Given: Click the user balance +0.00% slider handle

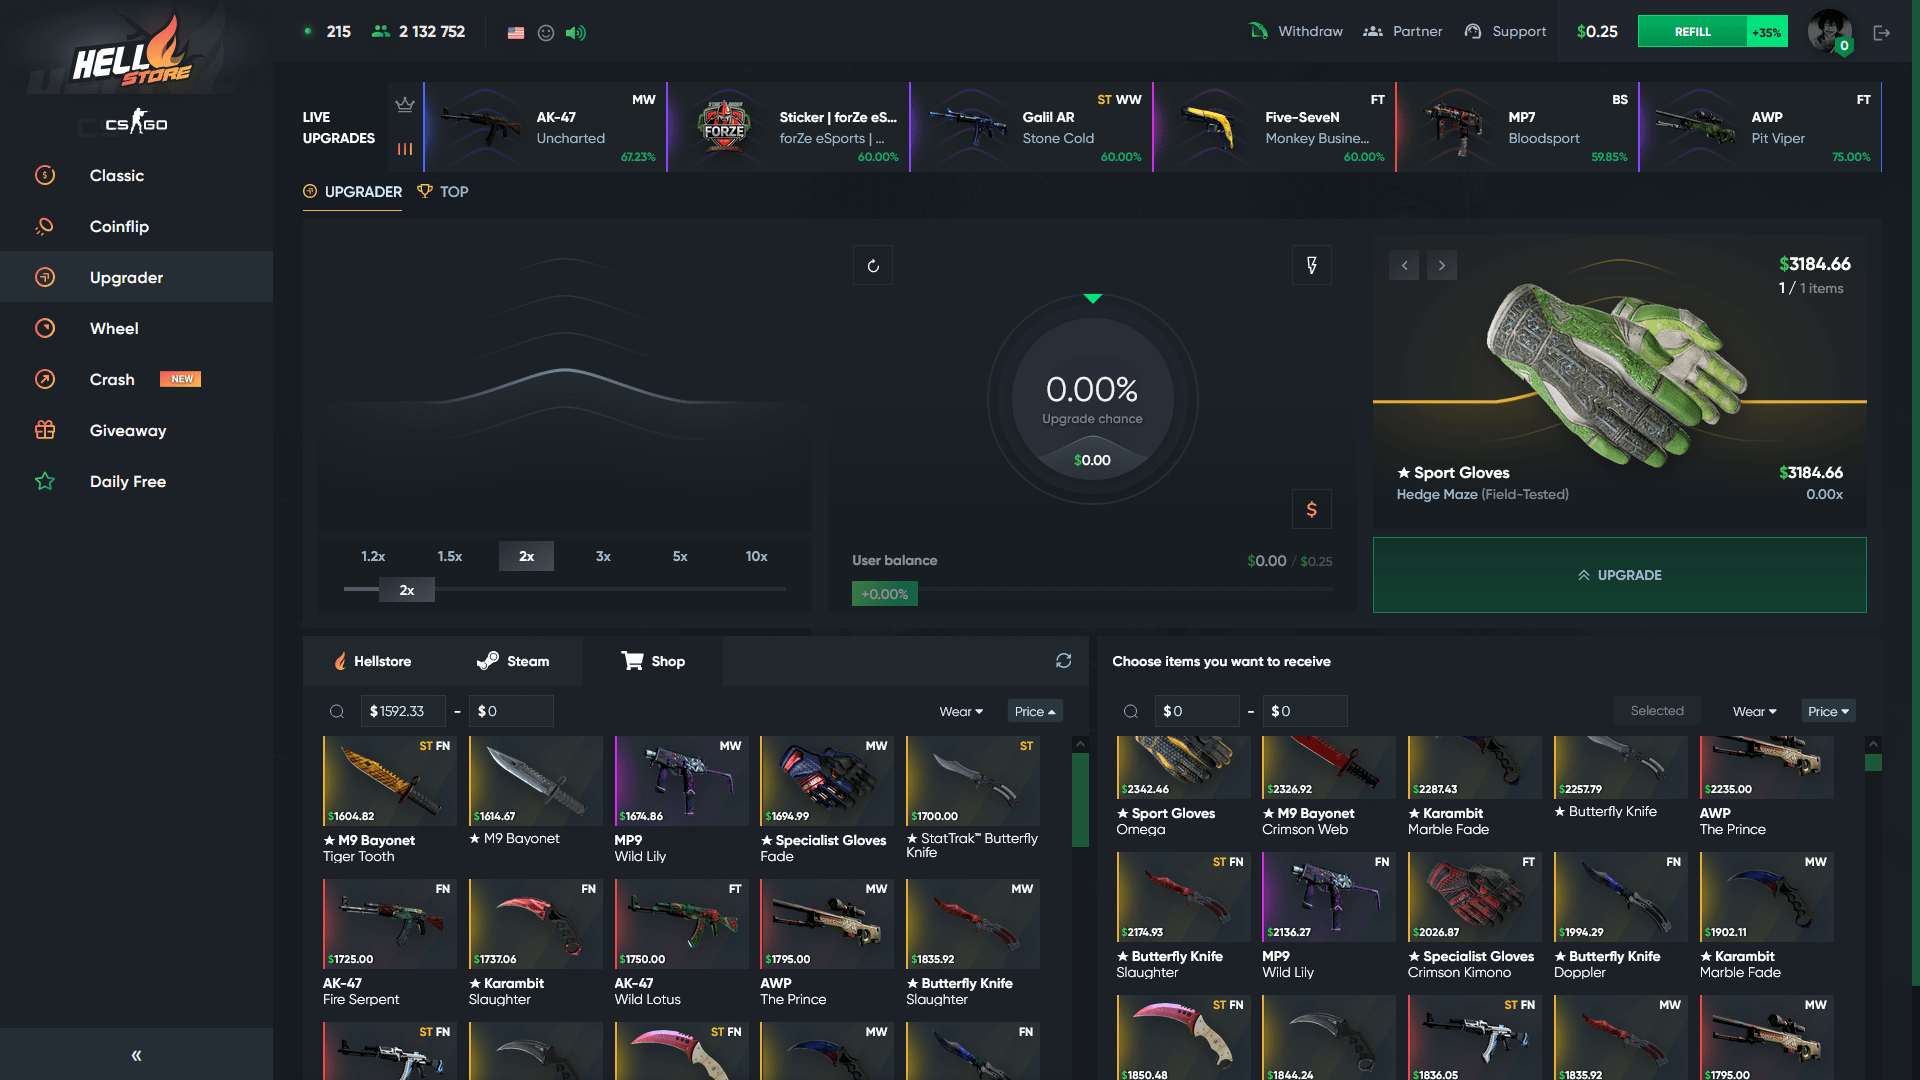Looking at the screenshot, I should point(884,594).
